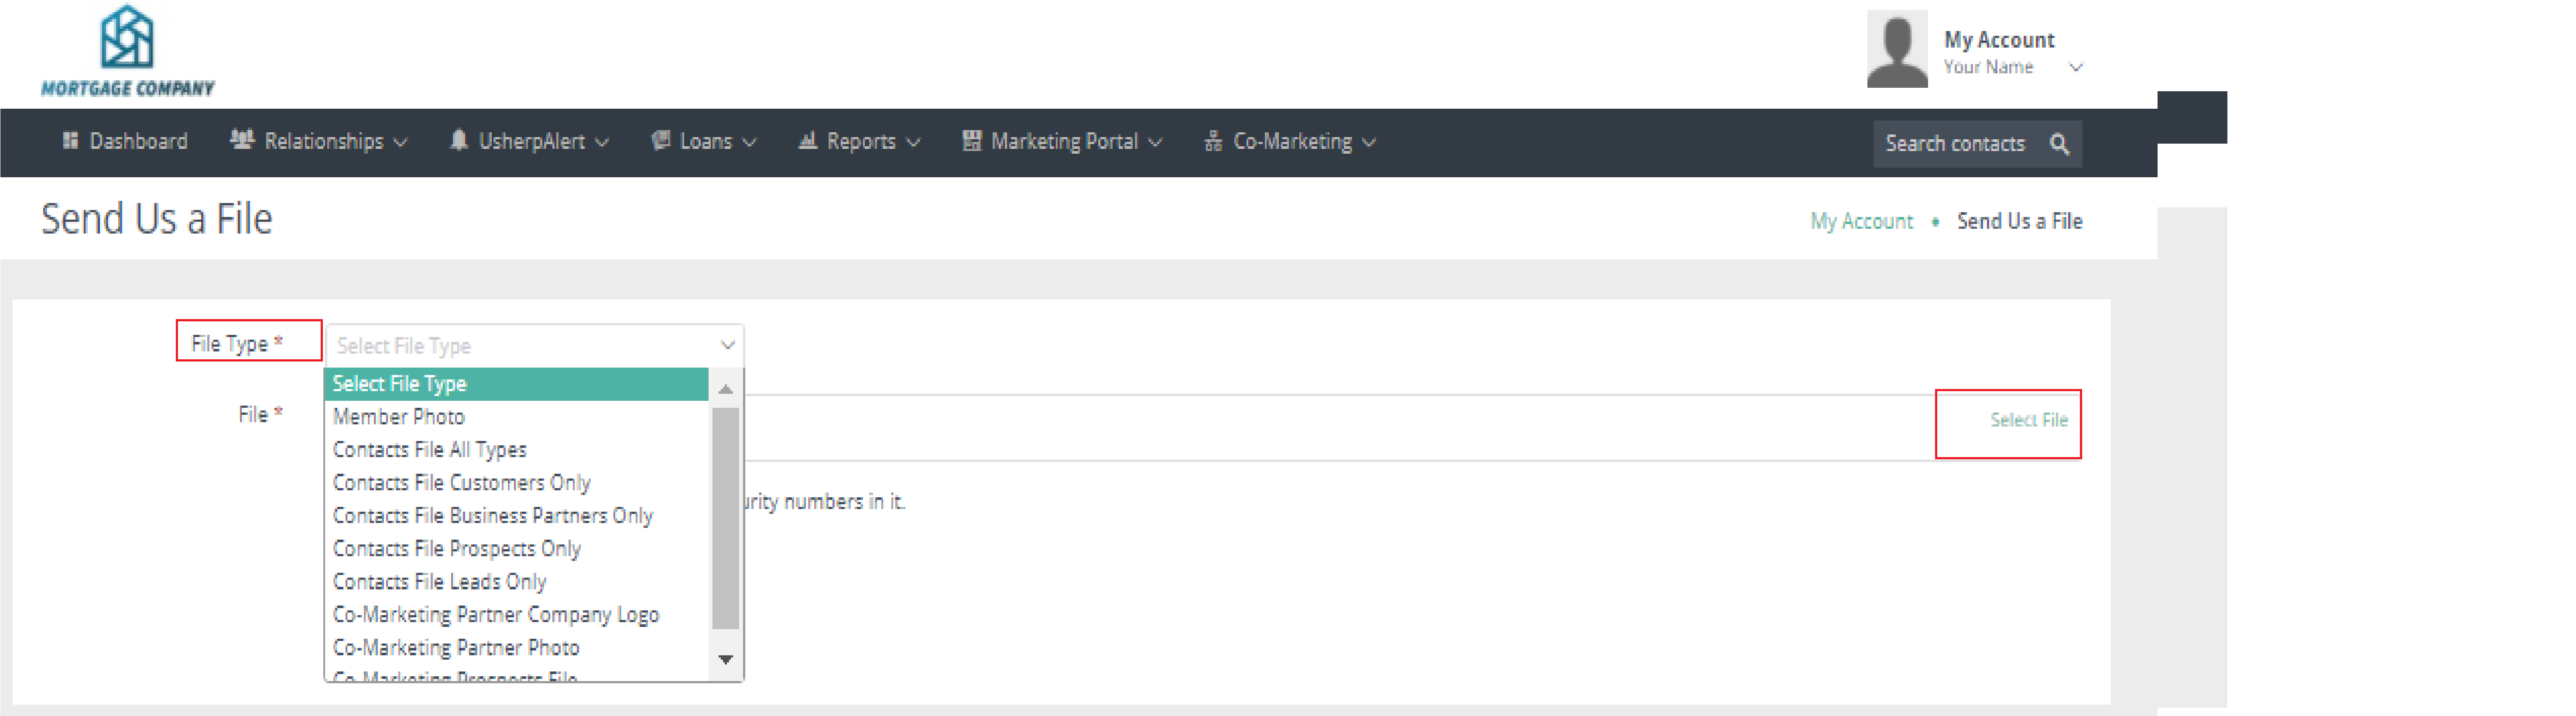Open the Select File Type combo box
This screenshot has width=2576, height=716.
click(x=534, y=345)
